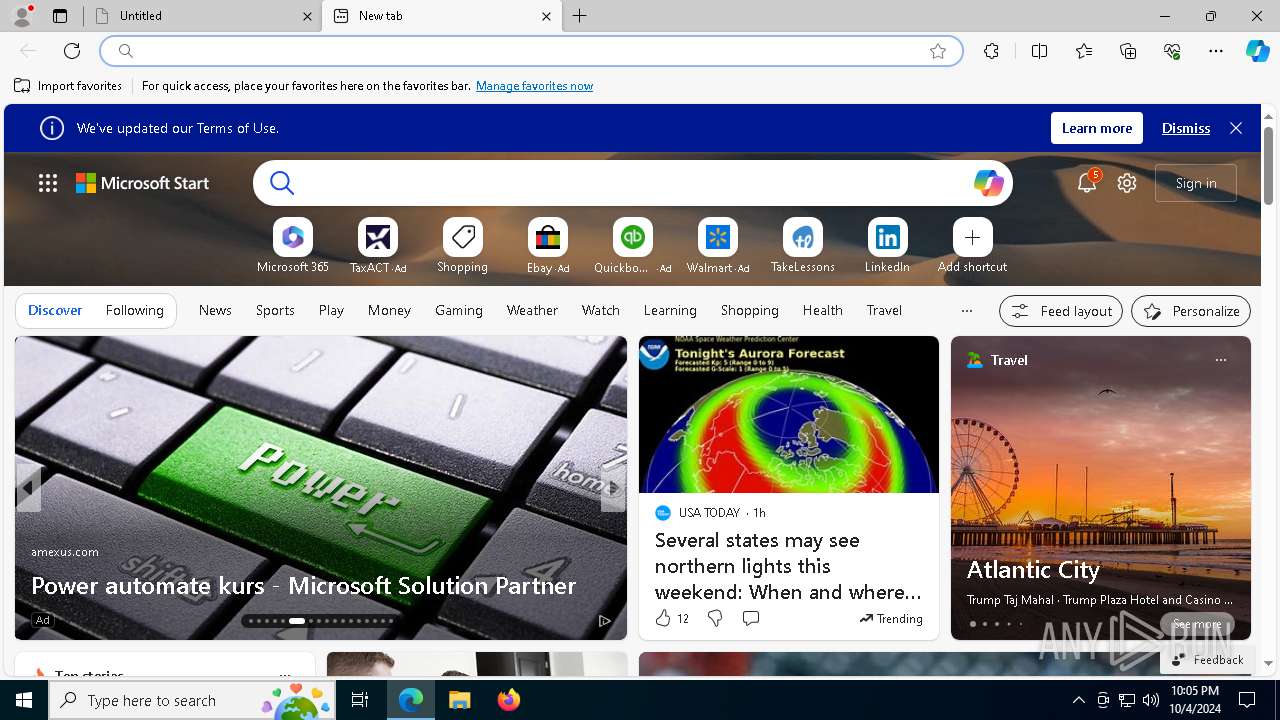Open the Weather category

532,311
